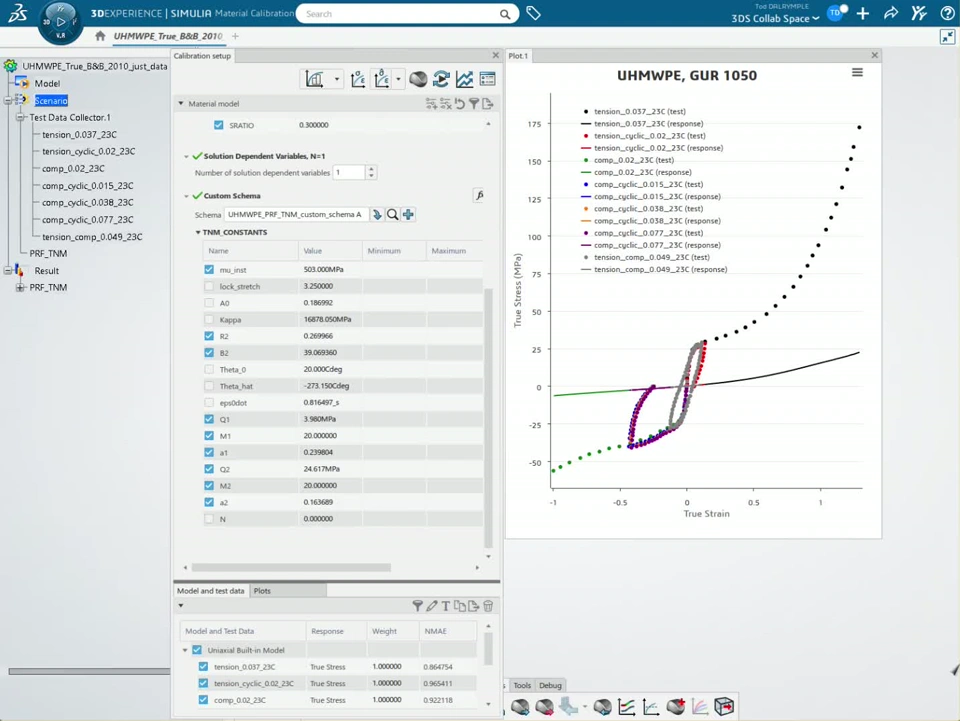Open the tag icon beside search
The image size is (960, 721).
[533, 13]
